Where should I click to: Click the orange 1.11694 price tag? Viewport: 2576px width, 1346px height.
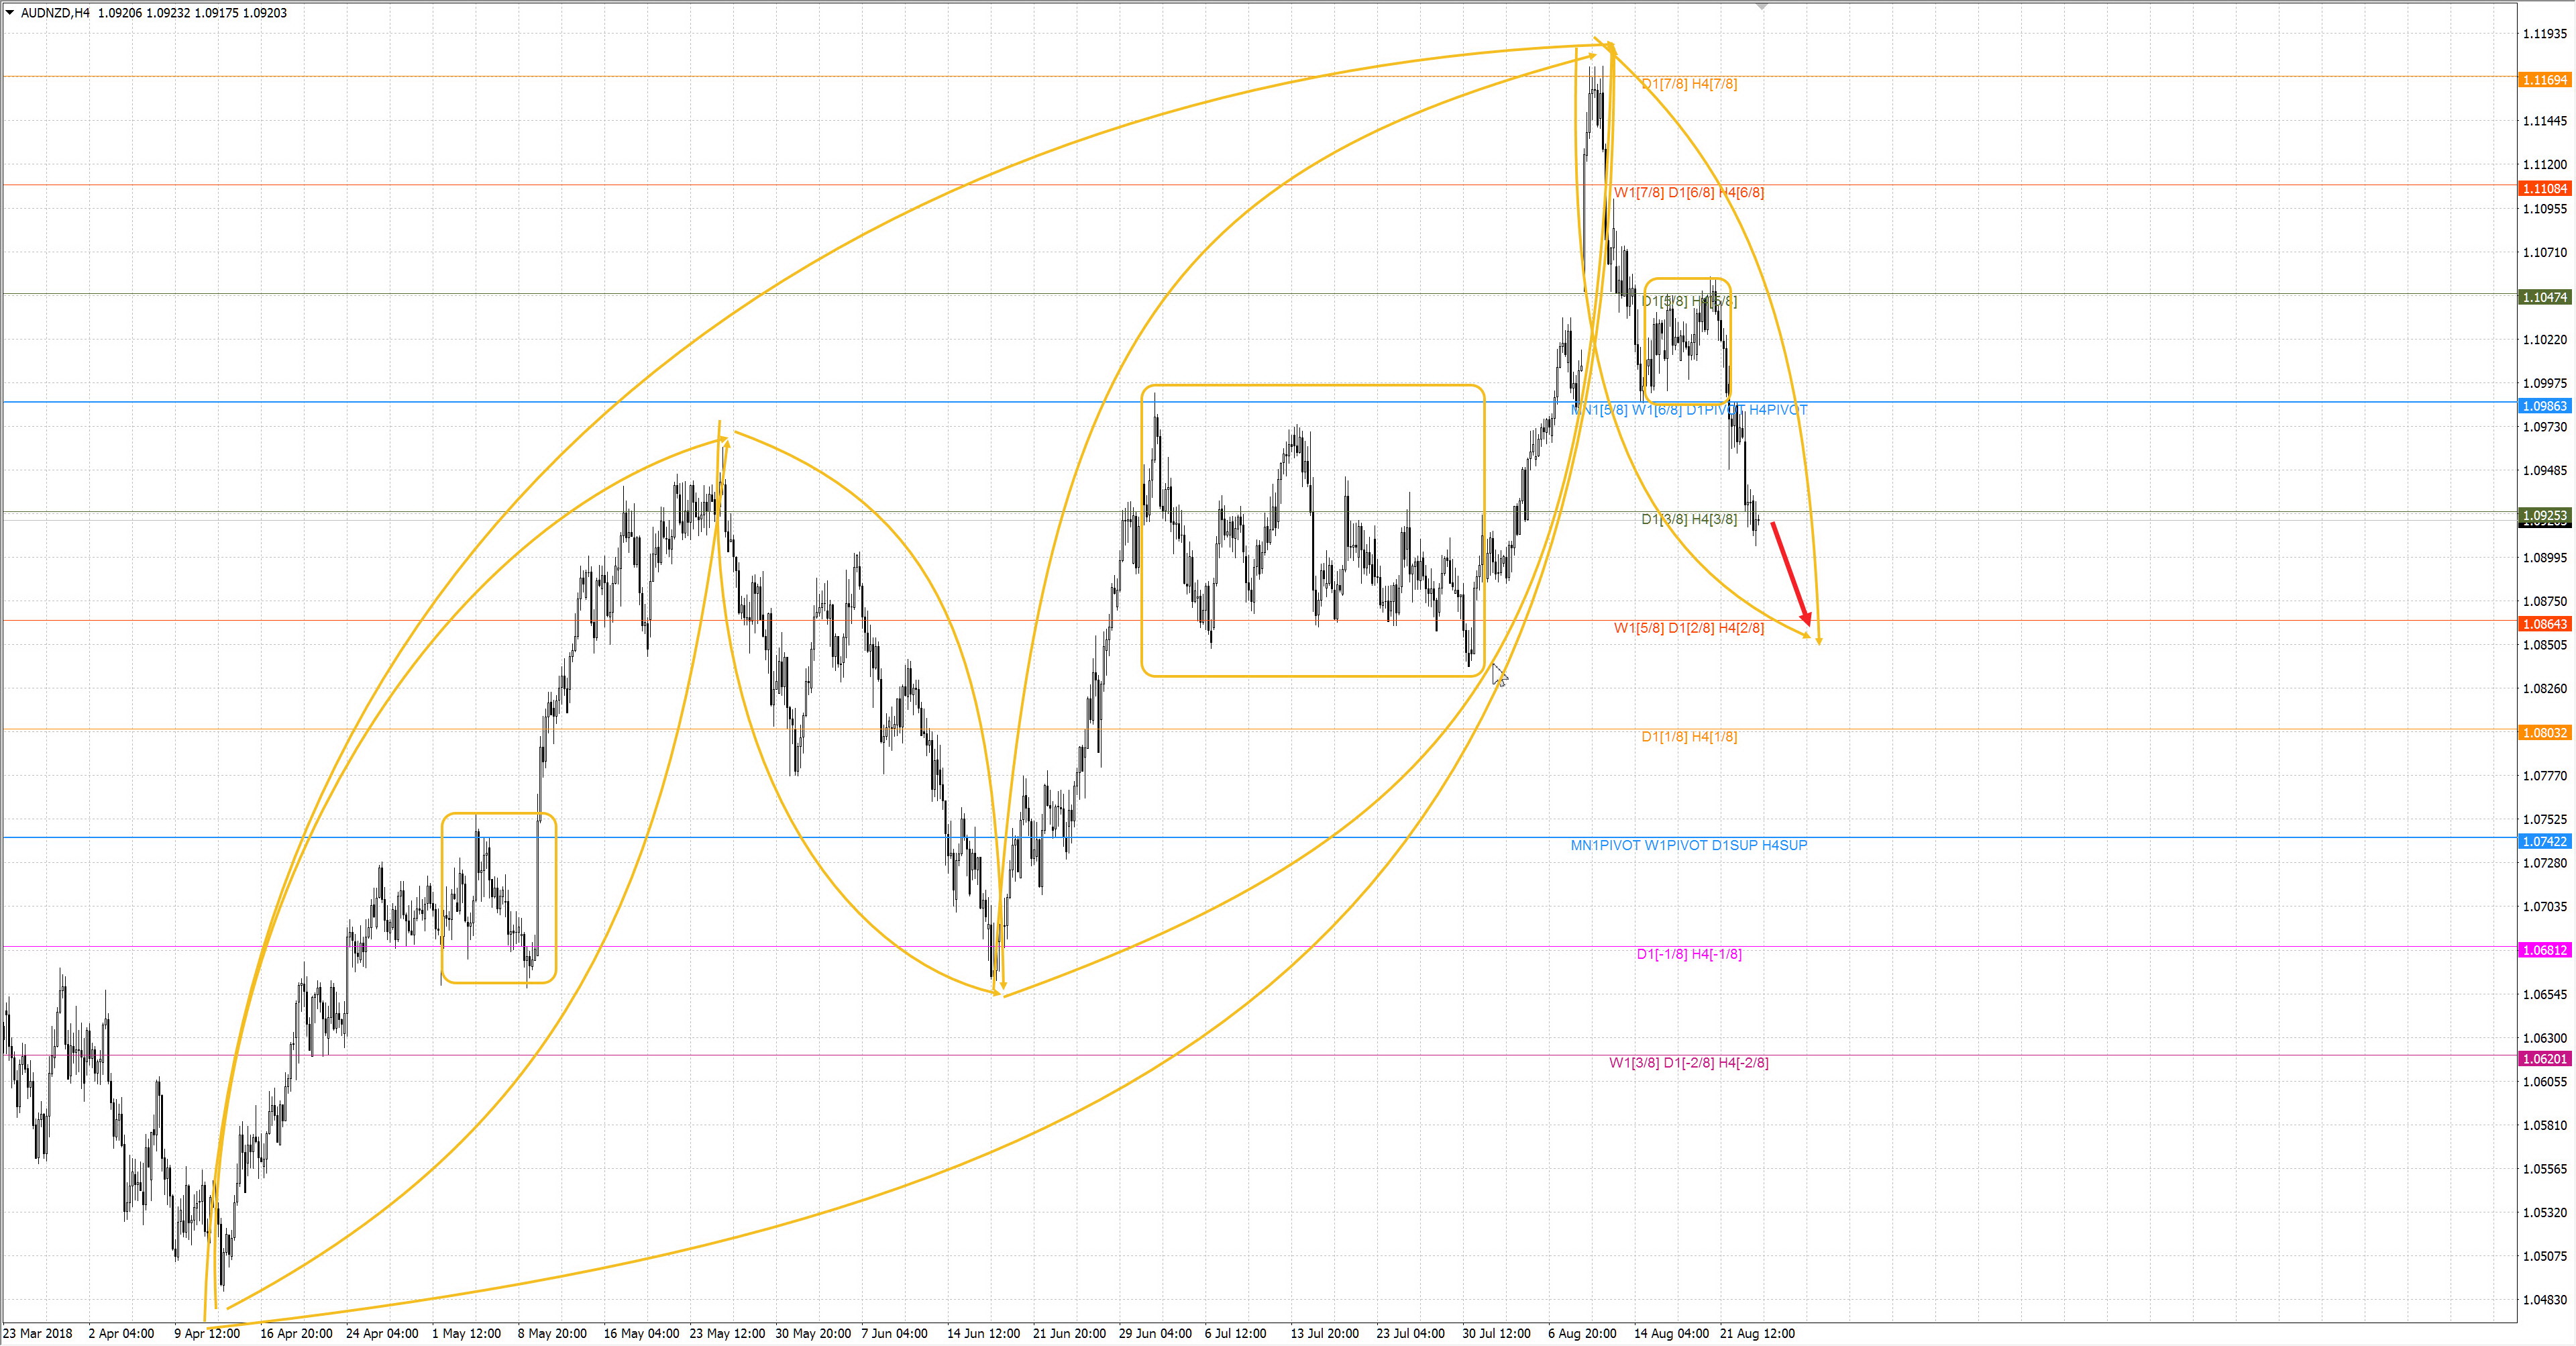[2544, 80]
